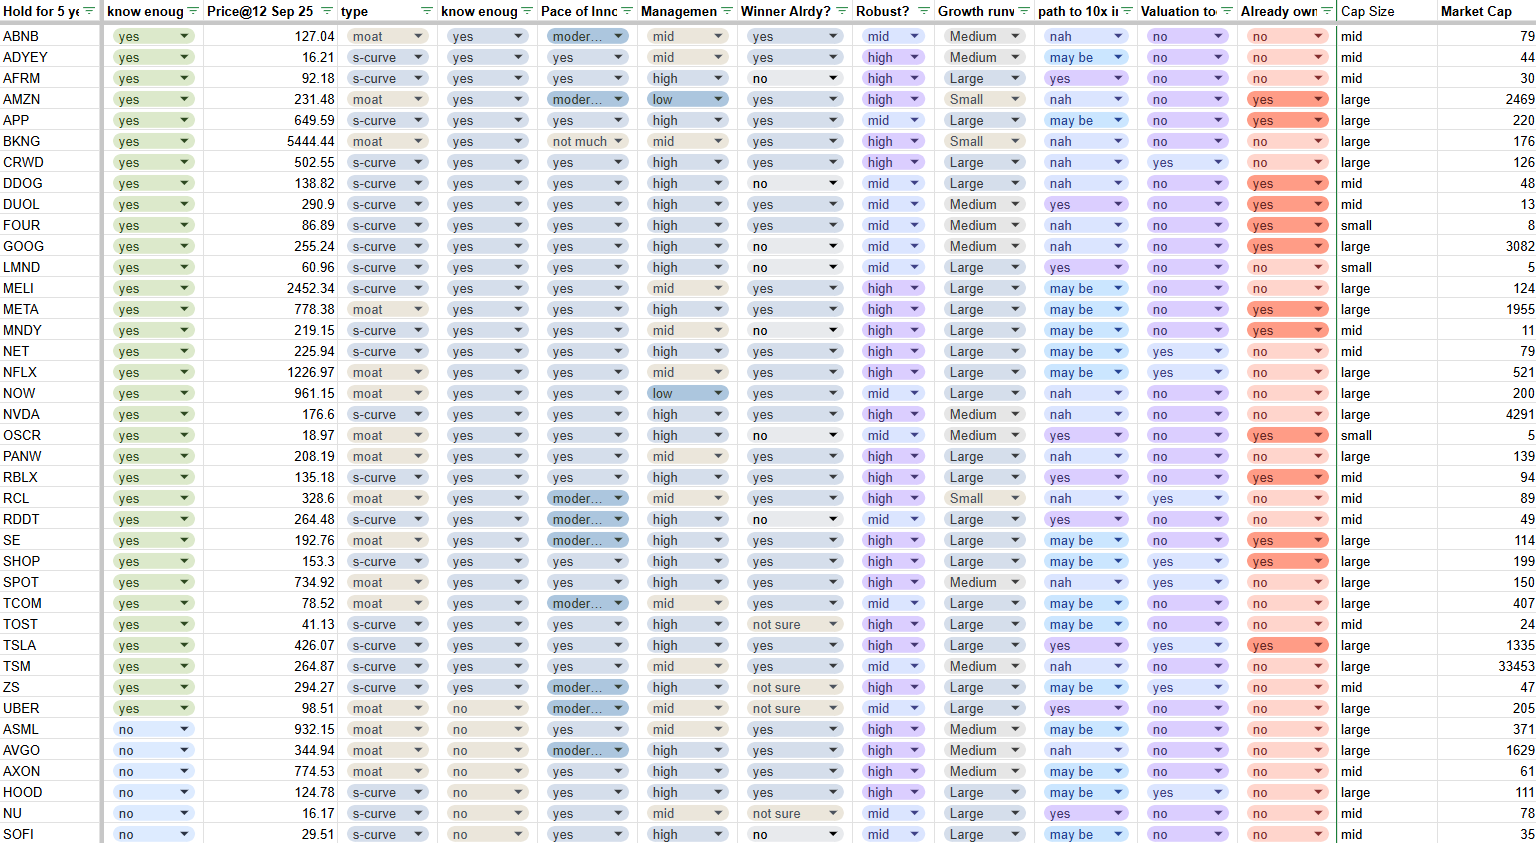Open filter icon on Managemen column header

coord(727,11)
